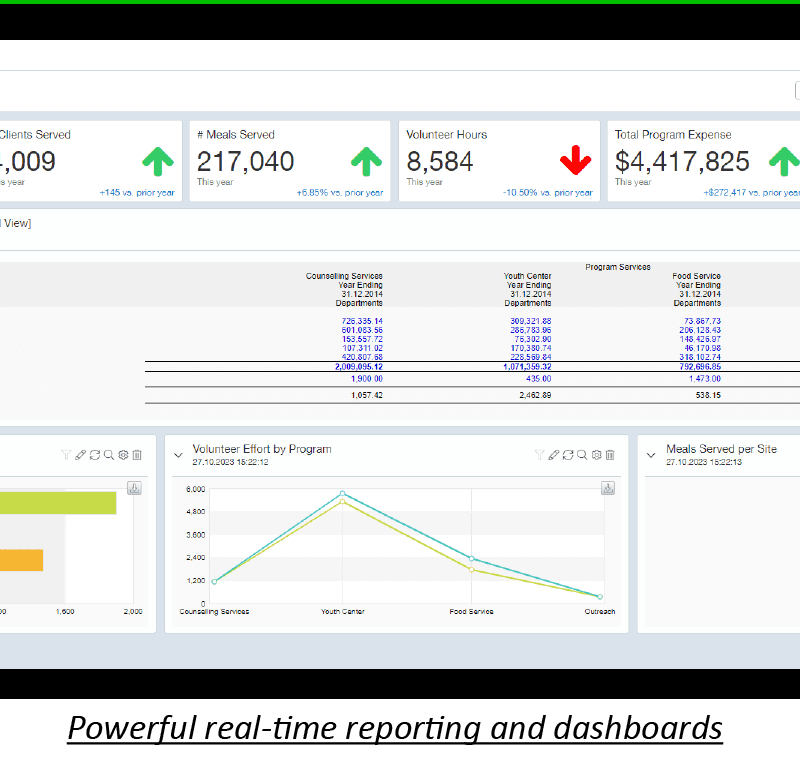800x760 pixels.
Task: Zoom into the Volunteer Effort chart with magnifier
Action: (x=581, y=455)
